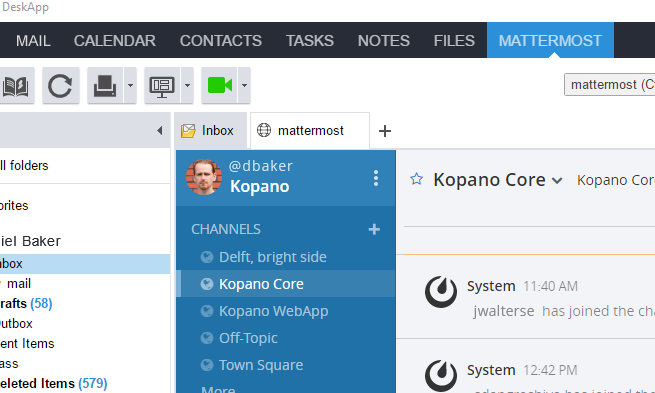Open the TASKS section
Screen dimensions: 655x393
point(310,41)
